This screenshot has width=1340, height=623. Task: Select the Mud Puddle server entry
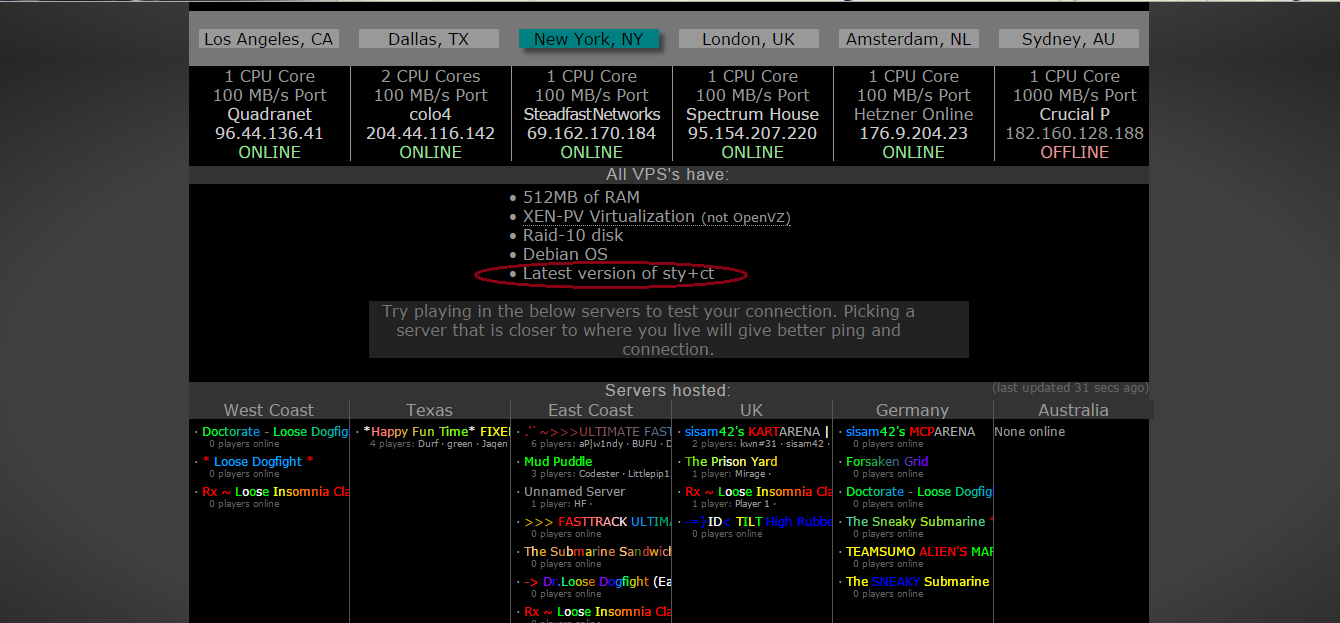[x=558, y=462]
